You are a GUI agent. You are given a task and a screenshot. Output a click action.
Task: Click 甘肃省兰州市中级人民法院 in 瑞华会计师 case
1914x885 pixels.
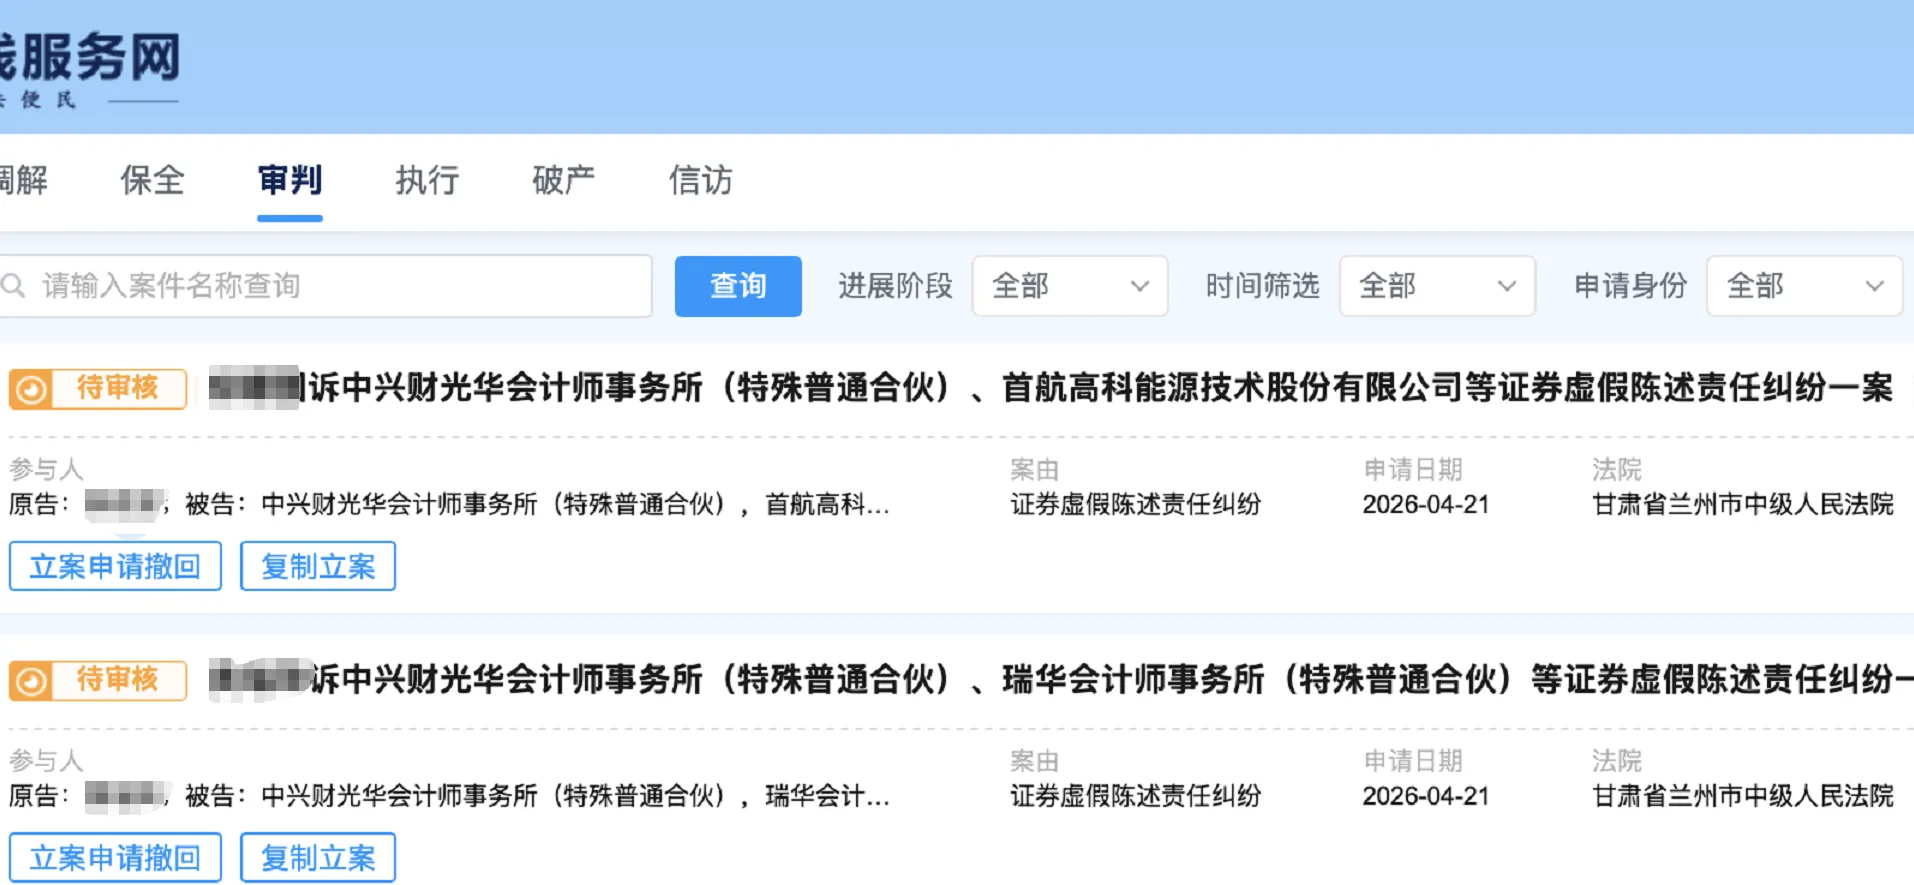(x=1743, y=796)
